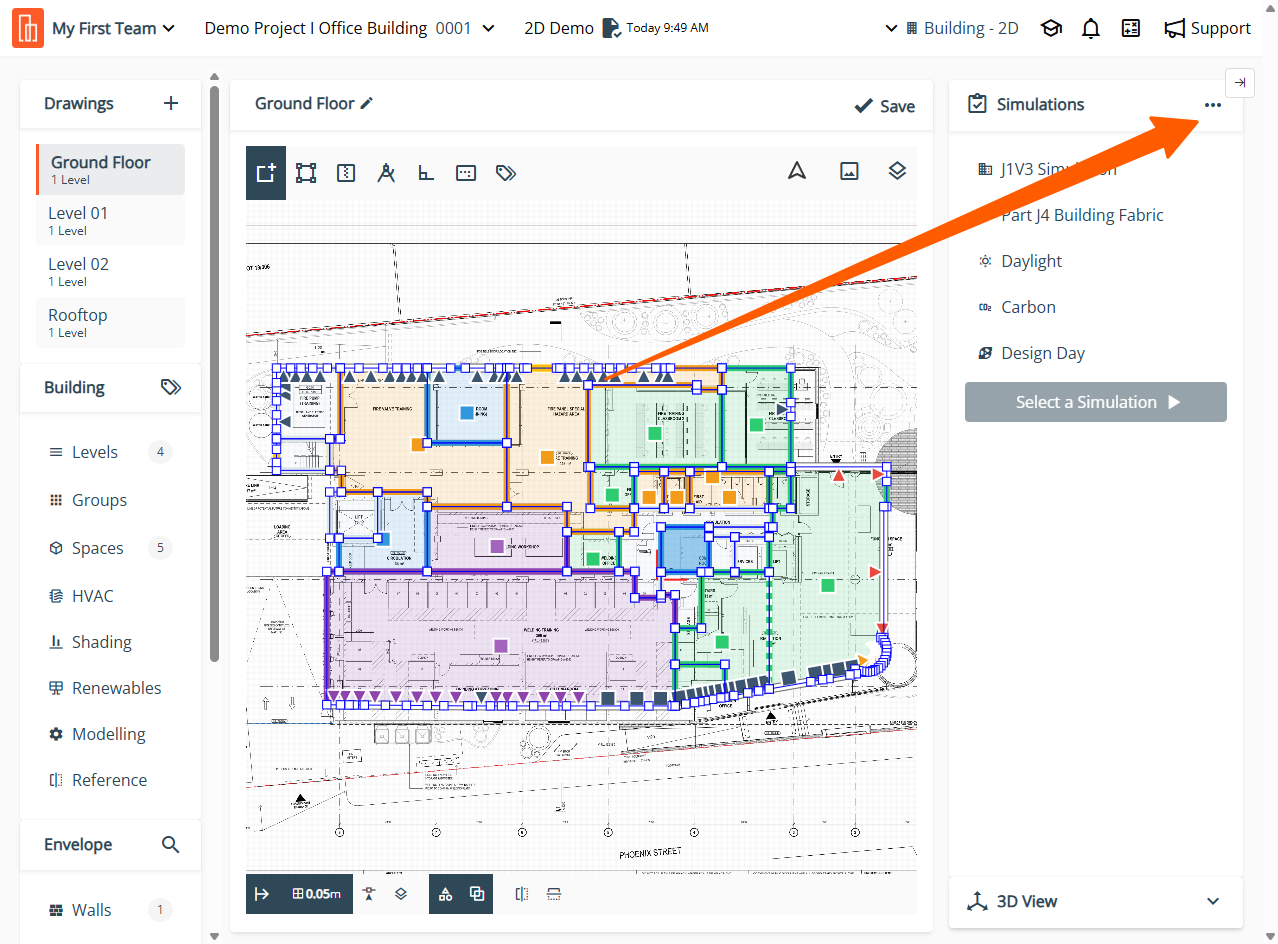Click the pencil icon beside Ground Floor
This screenshot has height=944, width=1278.
367,103
